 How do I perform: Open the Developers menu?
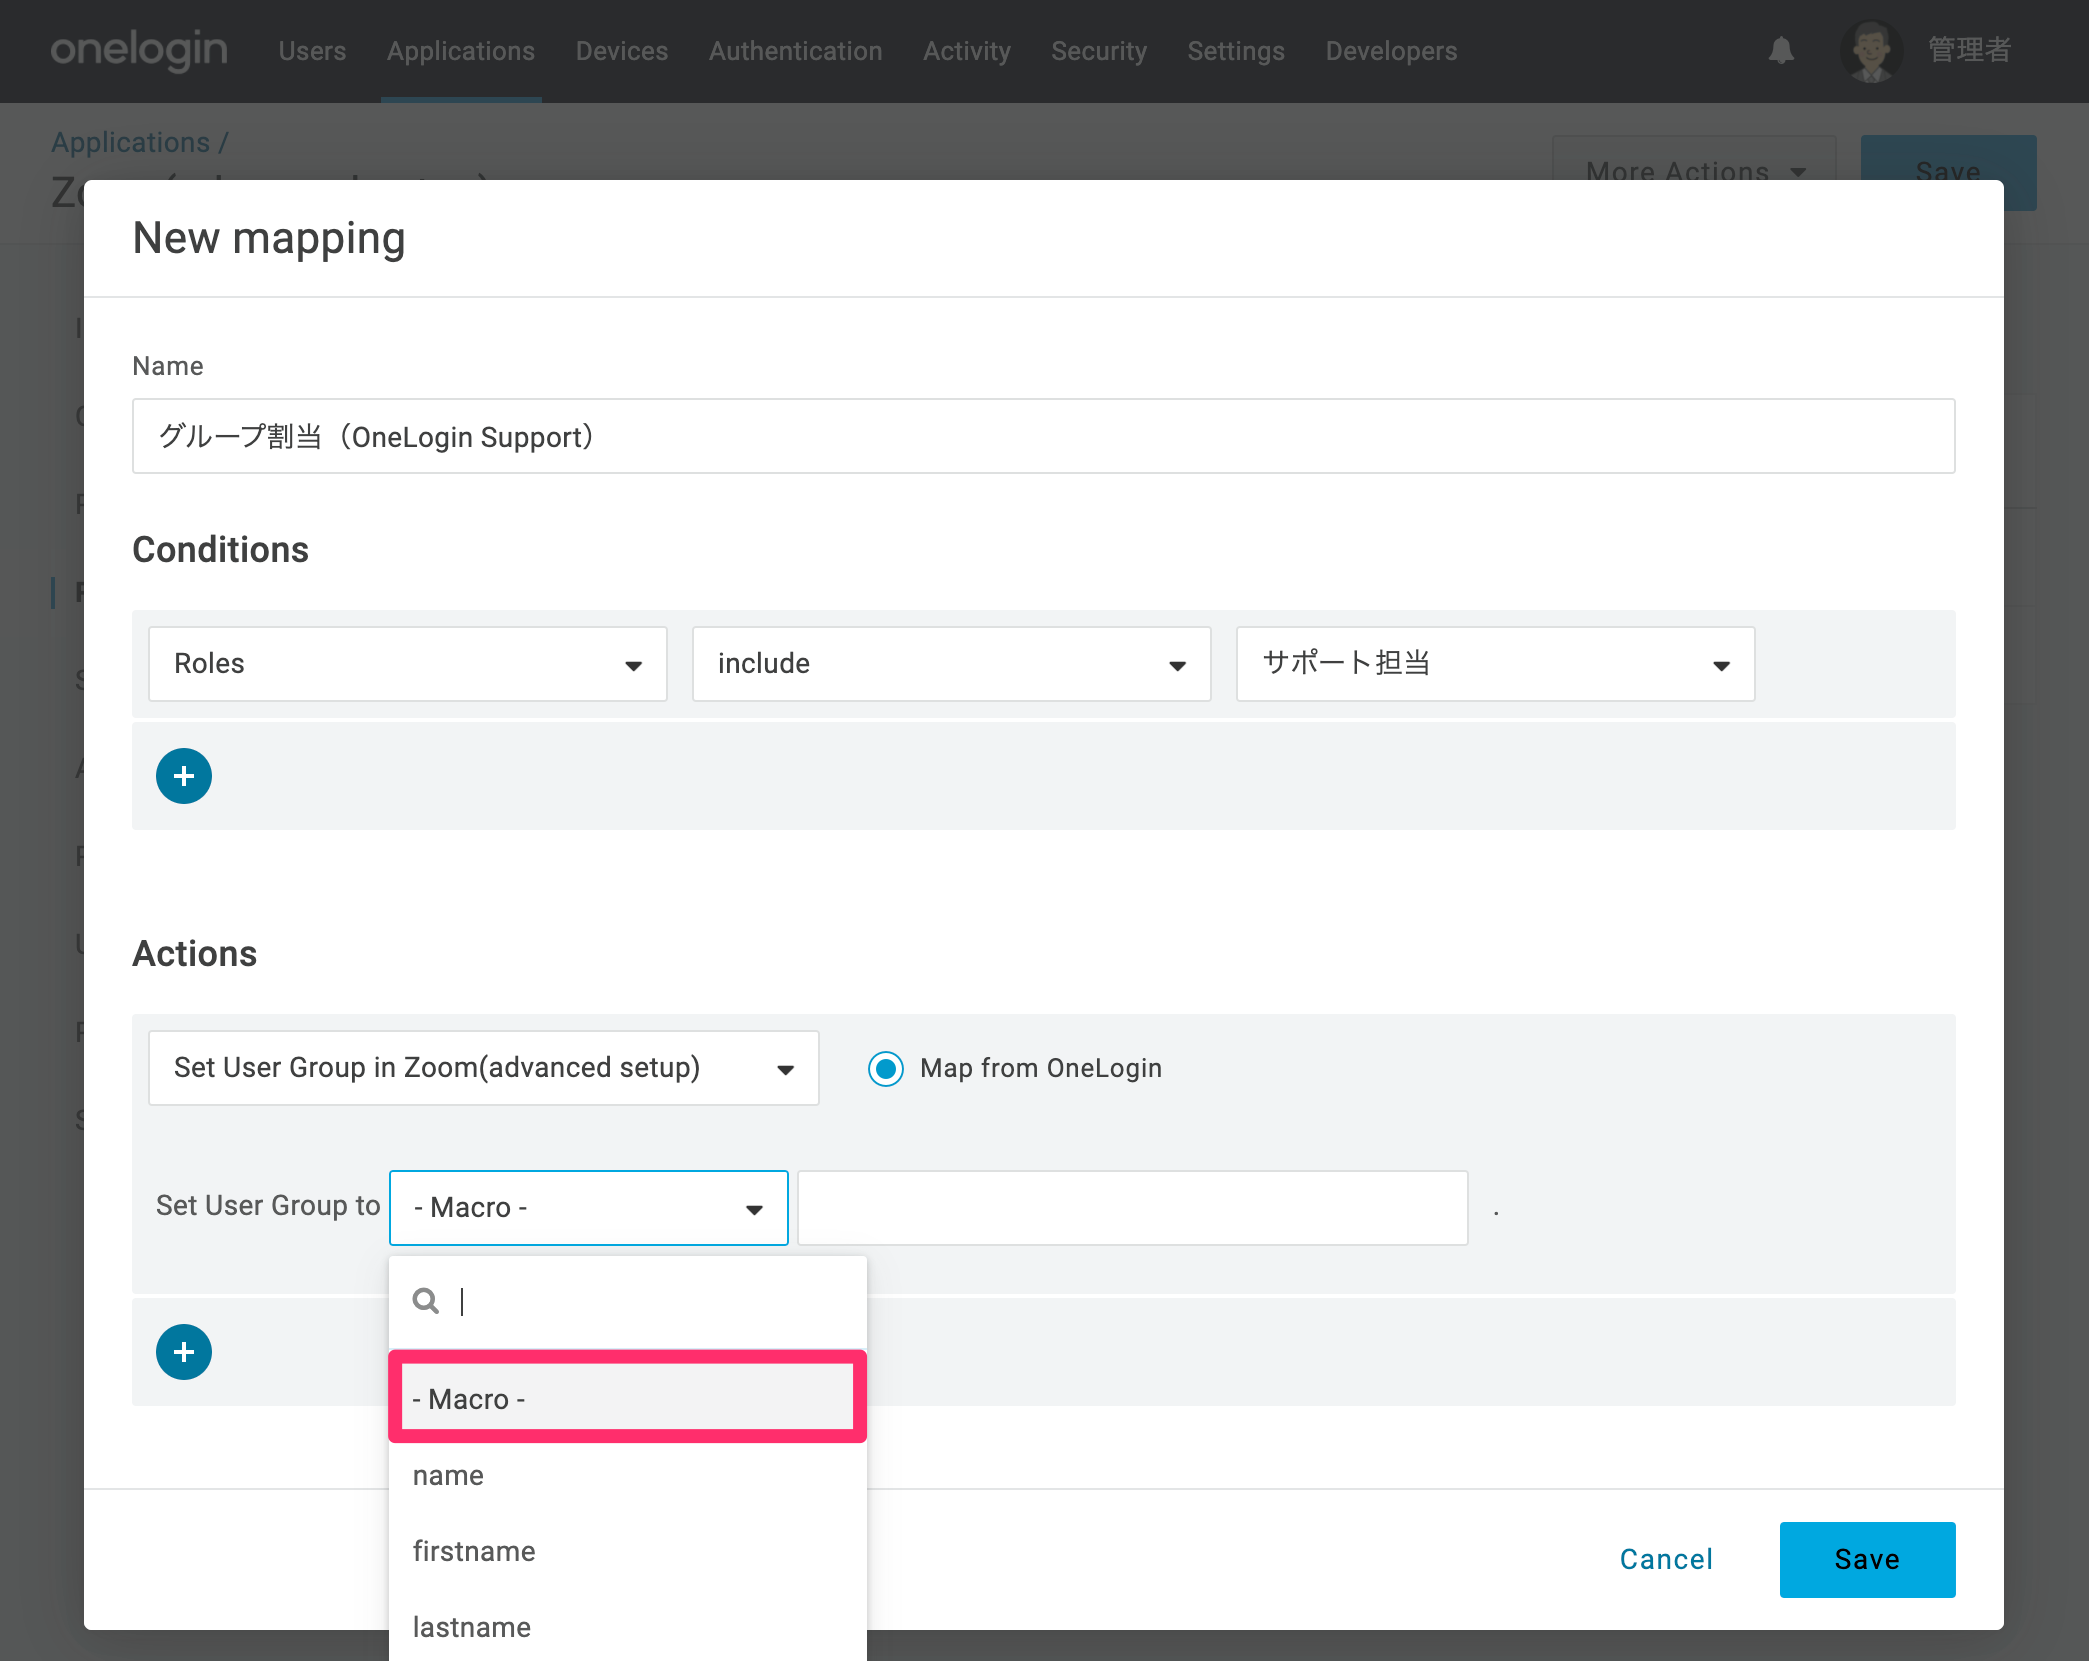(x=1392, y=51)
